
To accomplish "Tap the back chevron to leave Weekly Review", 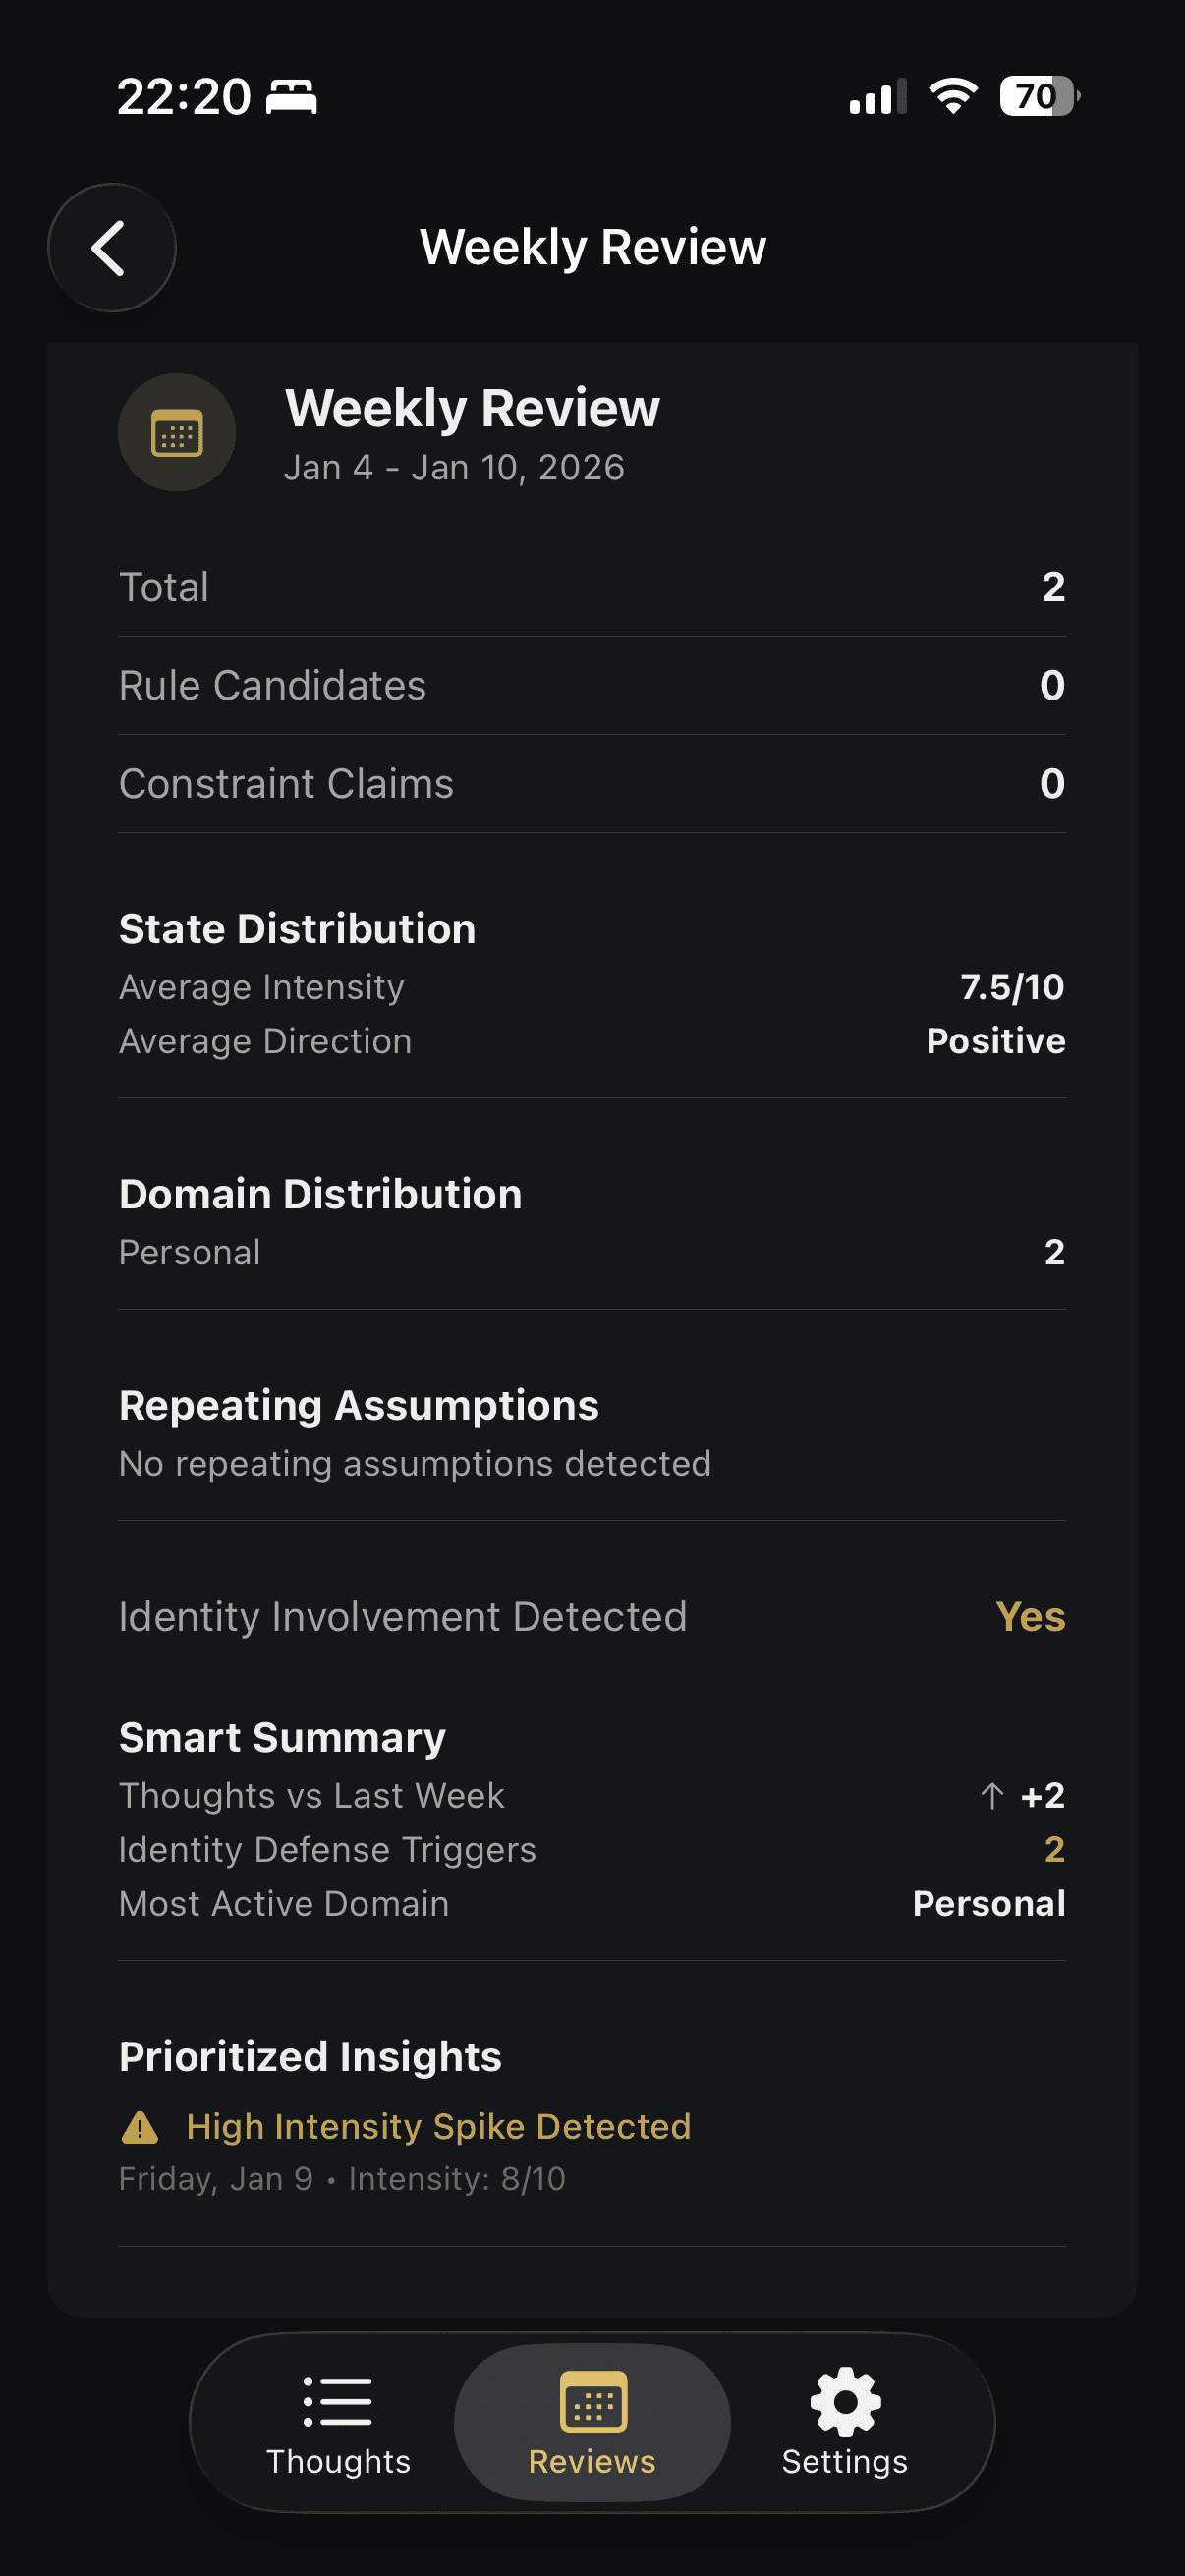I will tap(111, 248).
